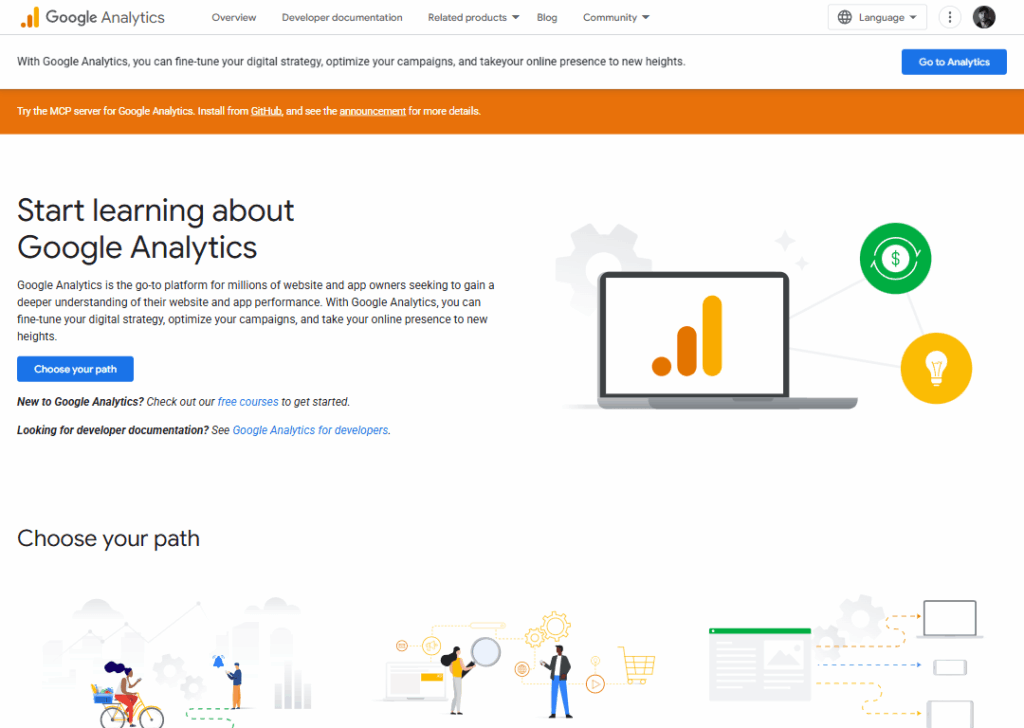Open the Language dropdown selector
The width and height of the screenshot is (1024, 728).
(x=877, y=17)
